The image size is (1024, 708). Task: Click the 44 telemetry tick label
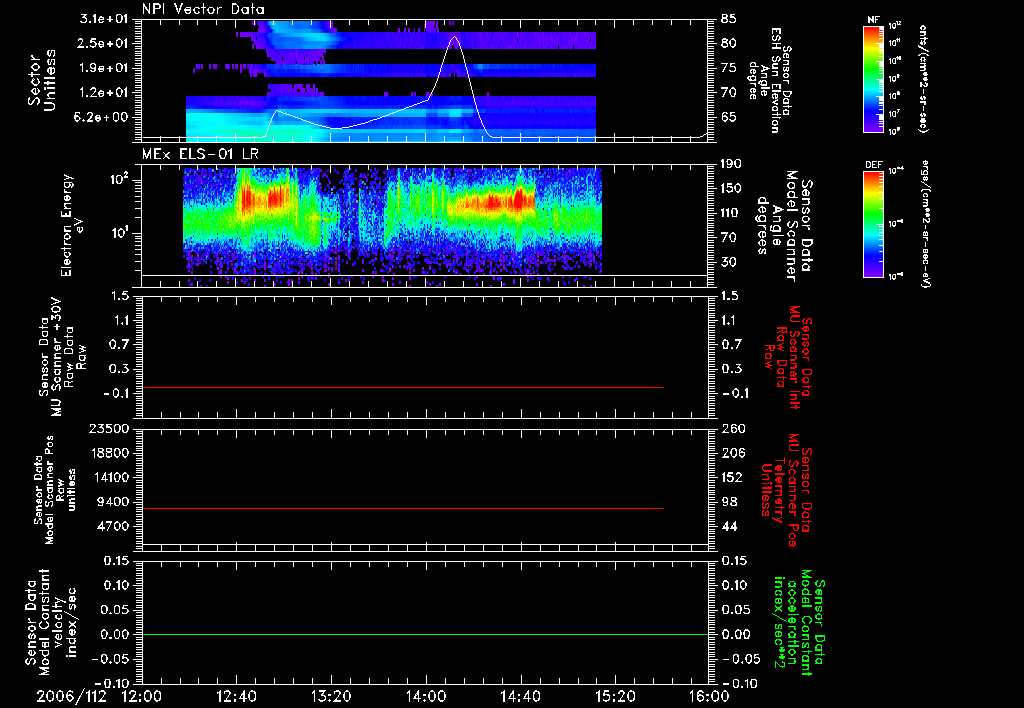coord(729,526)
